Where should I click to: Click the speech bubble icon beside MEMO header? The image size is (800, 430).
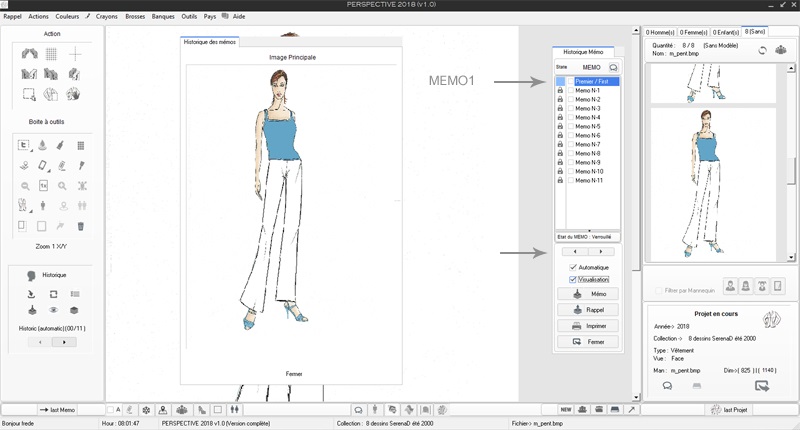(x=613, y=67)
